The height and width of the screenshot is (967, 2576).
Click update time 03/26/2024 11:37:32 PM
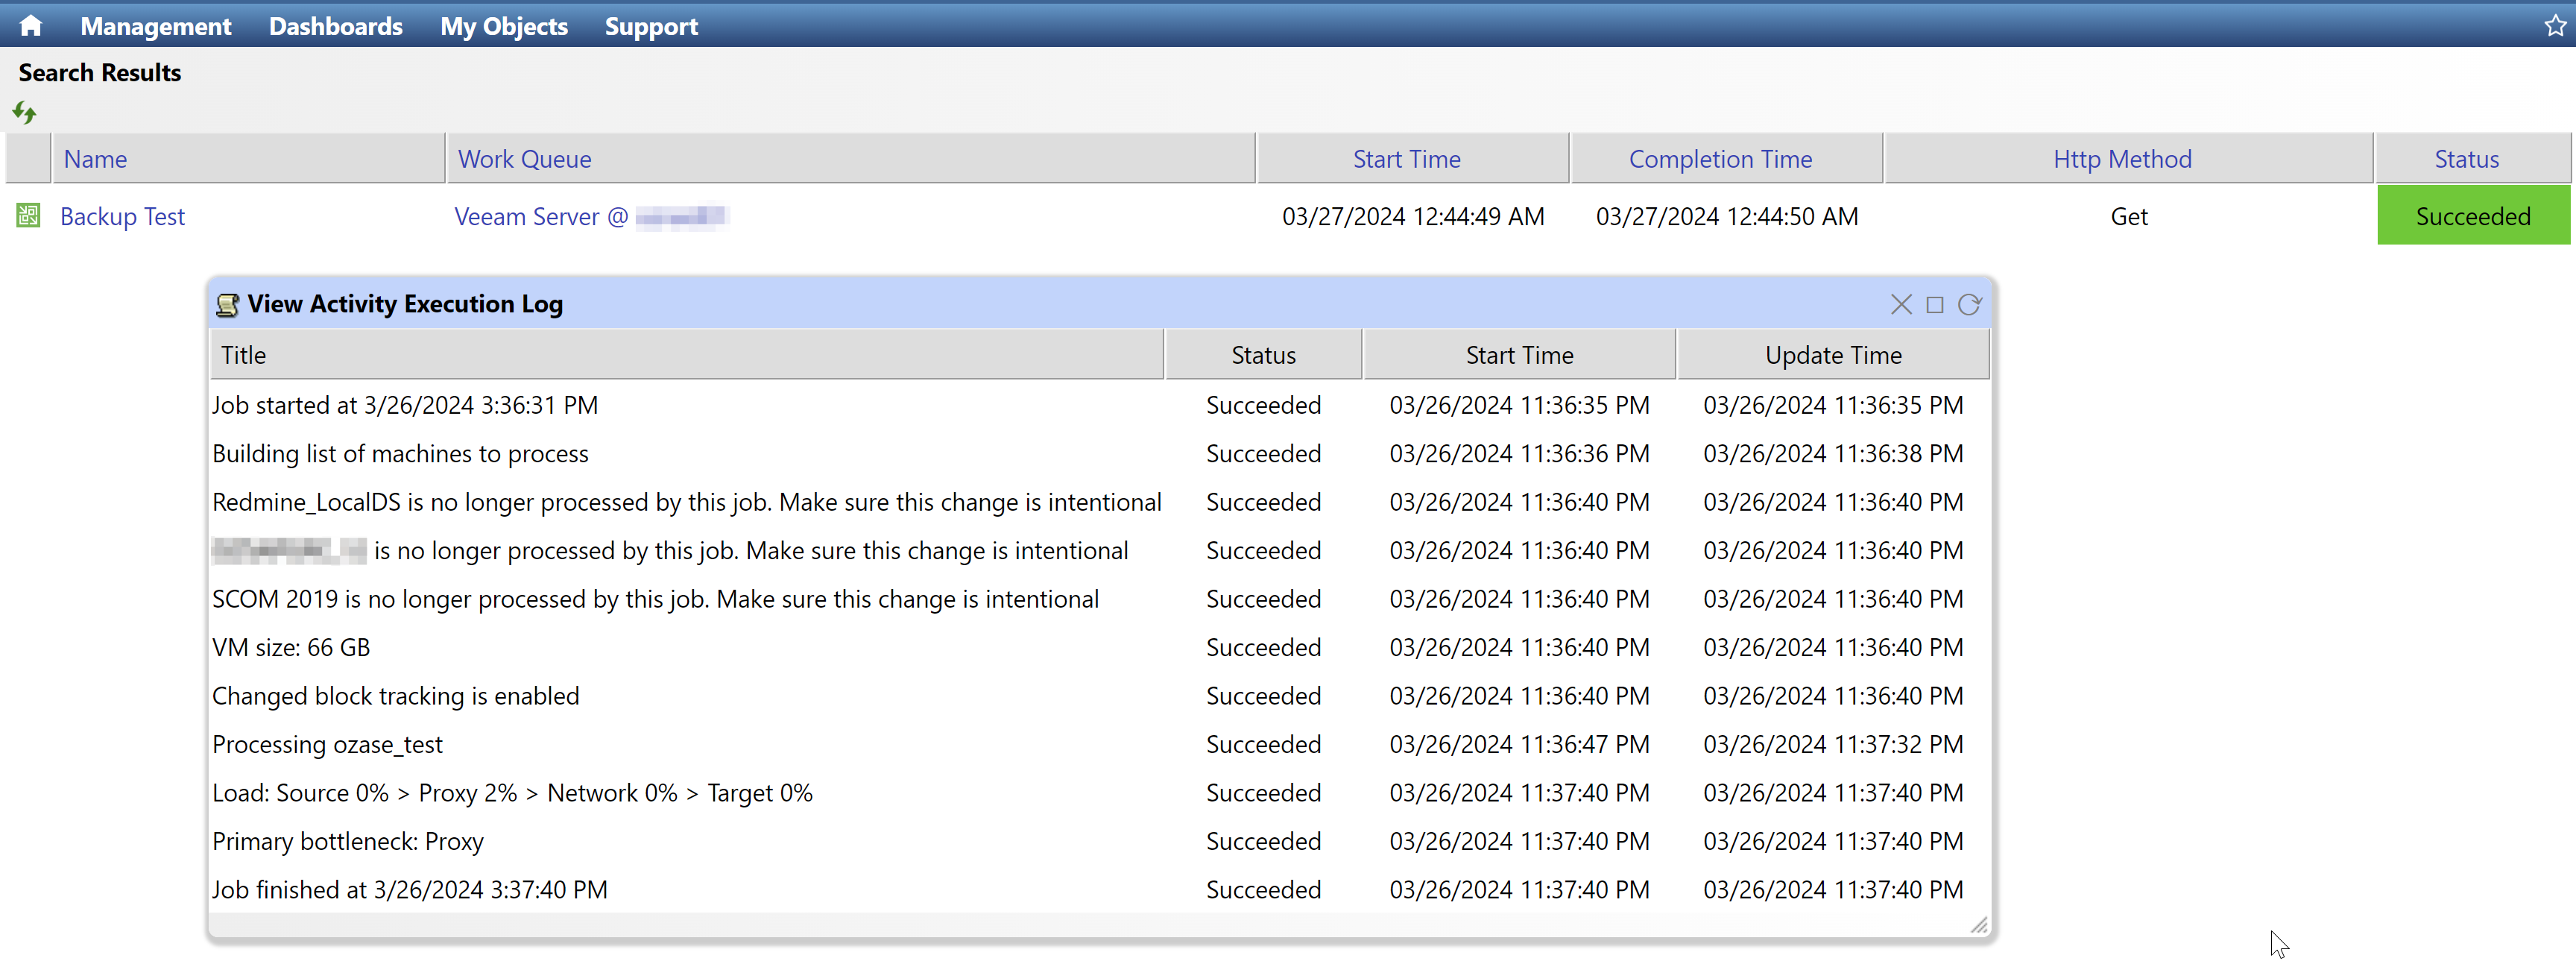click(1833, 744)
